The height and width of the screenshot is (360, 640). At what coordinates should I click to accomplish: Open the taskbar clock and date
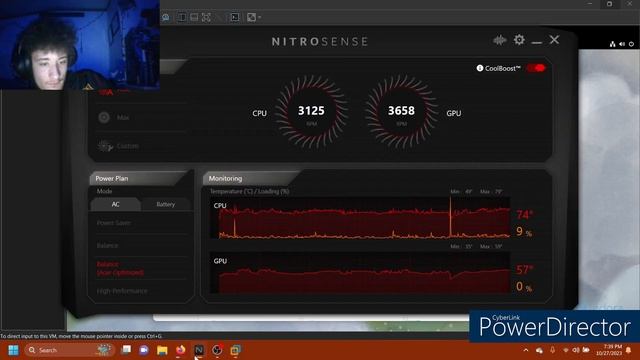click(609, 350)
